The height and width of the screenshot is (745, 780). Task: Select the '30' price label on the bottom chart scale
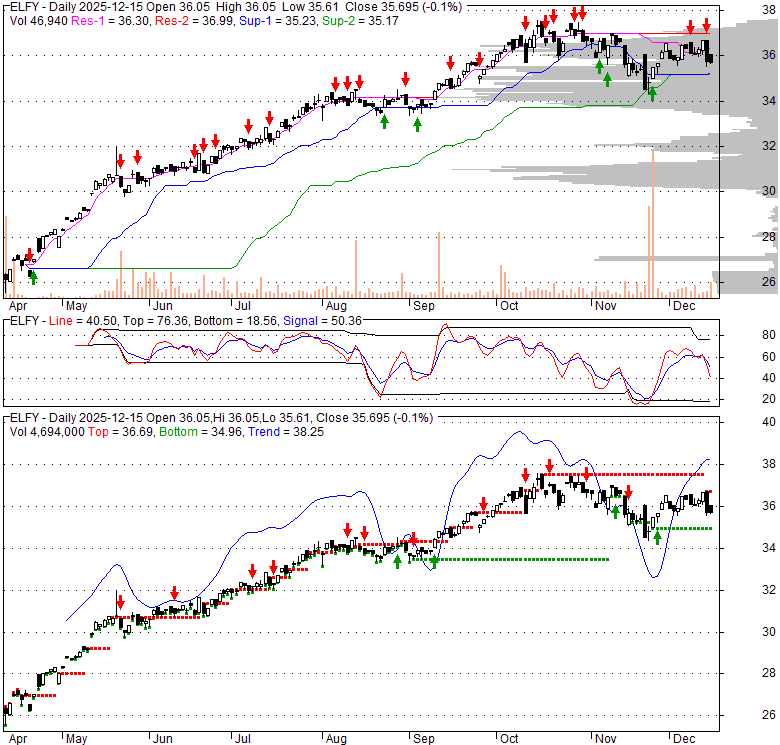(x=769, y=632)
